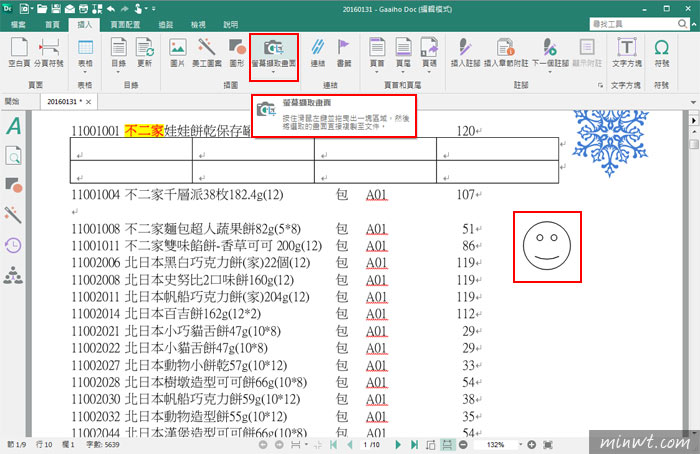Close the 20160131 document tab

[x=88, y=102]
